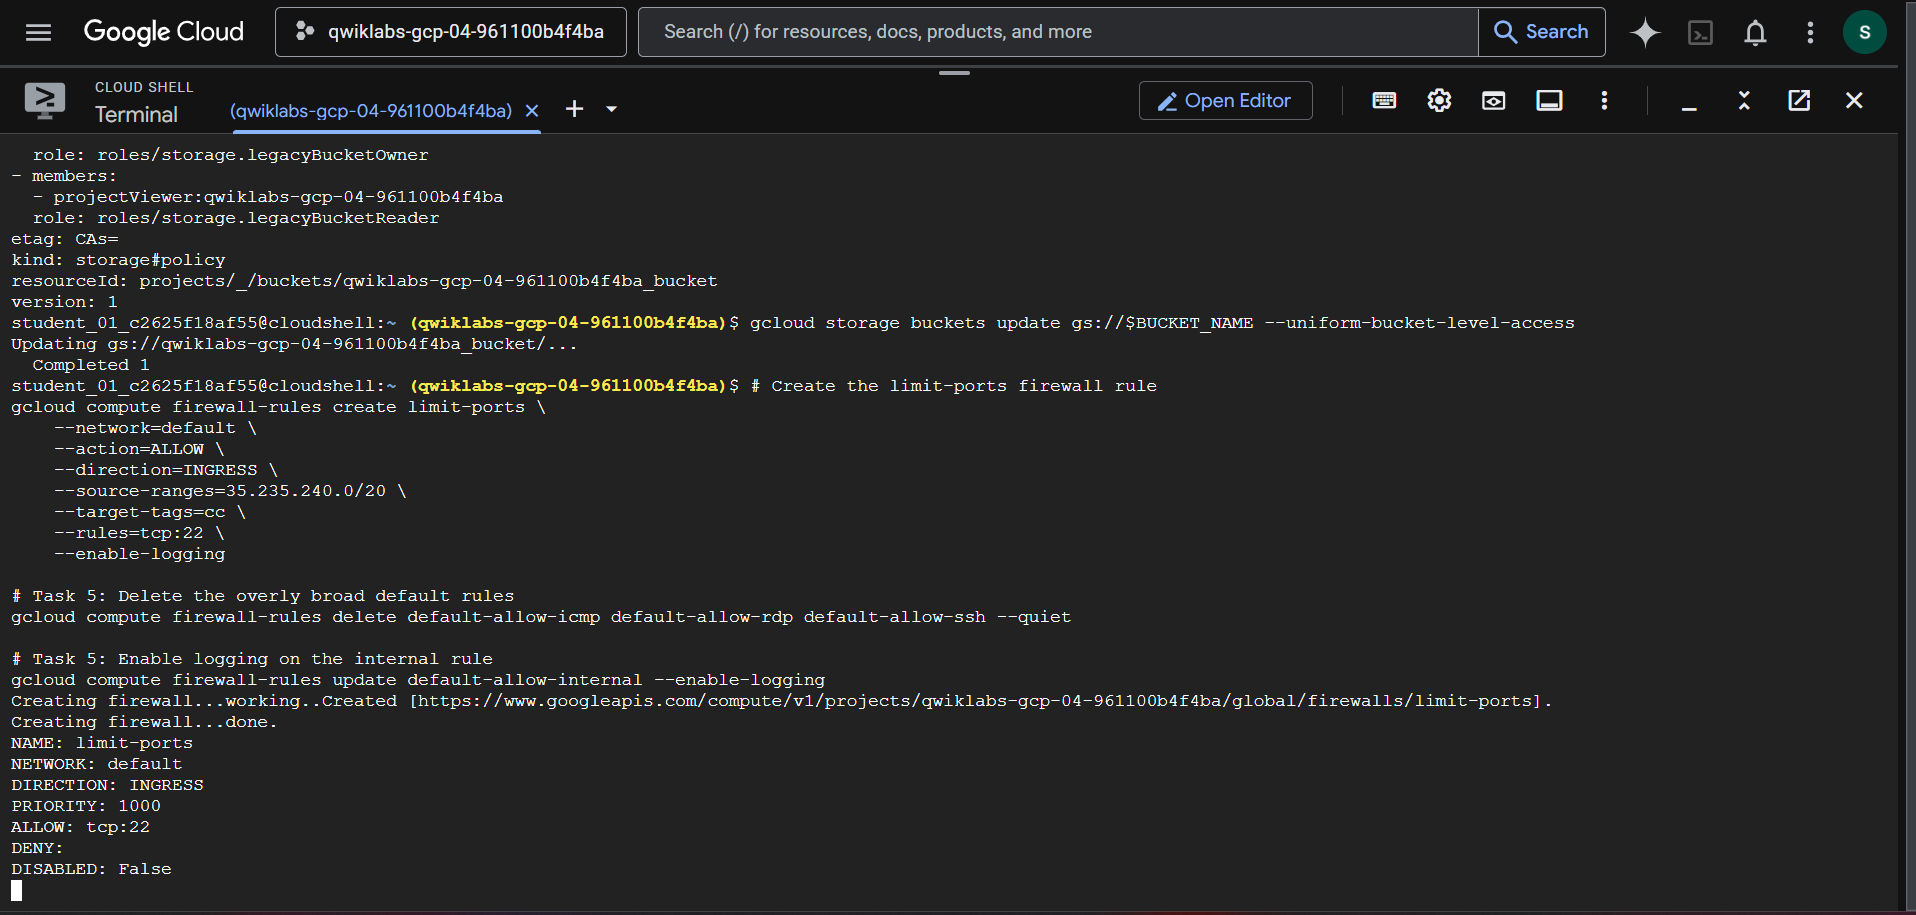Open terminal settings gear
1916x915 pixels.
point(1439,100)
